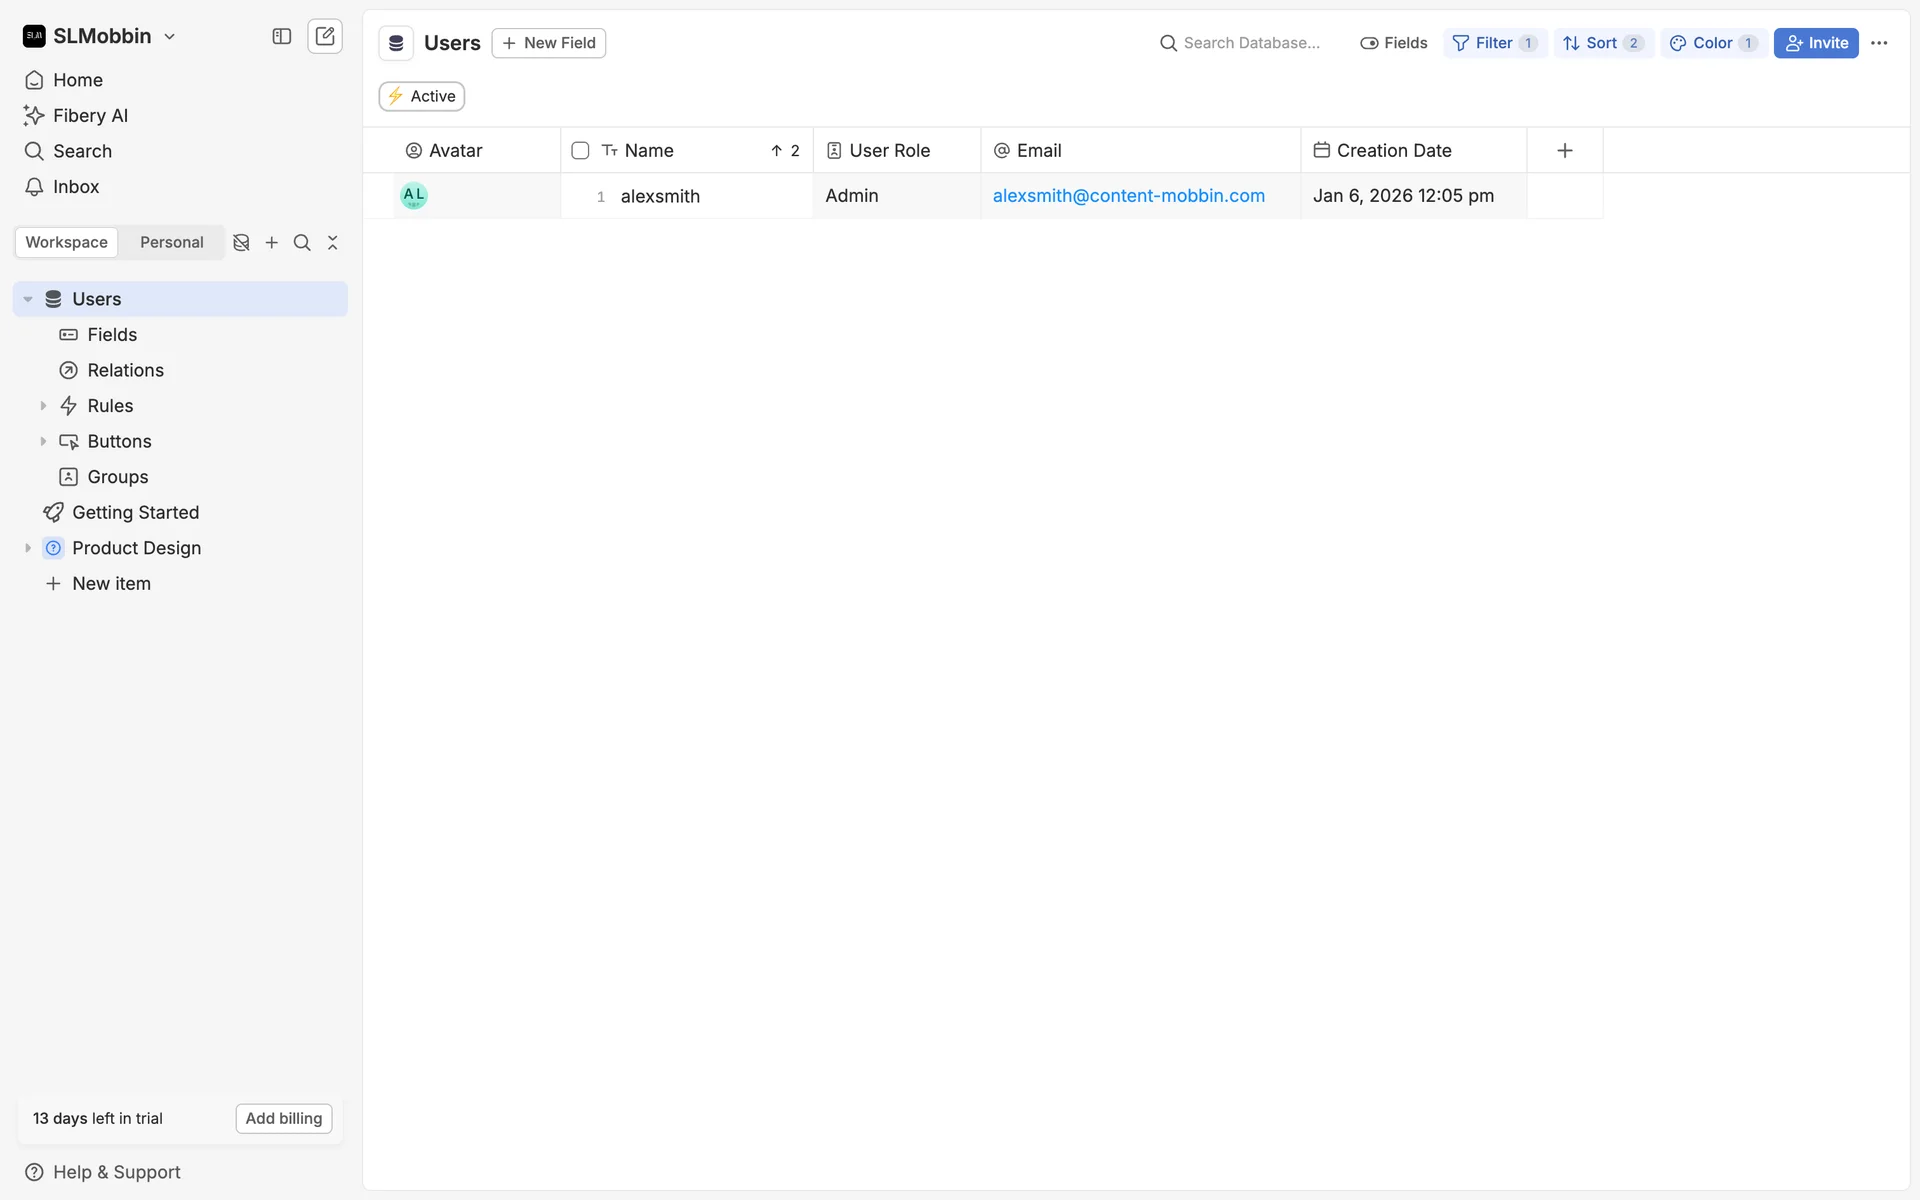Click the collapse all sidebar items icon

coord(333,243)
